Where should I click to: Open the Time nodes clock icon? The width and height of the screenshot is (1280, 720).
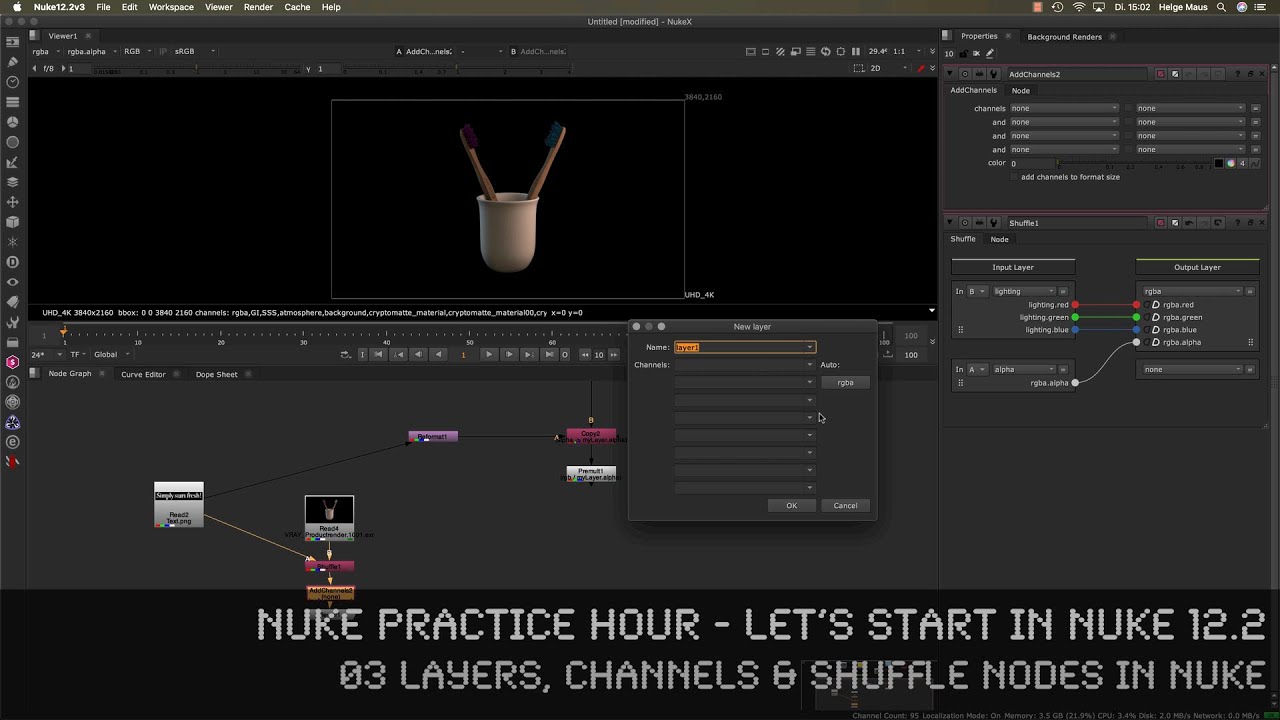13,82
